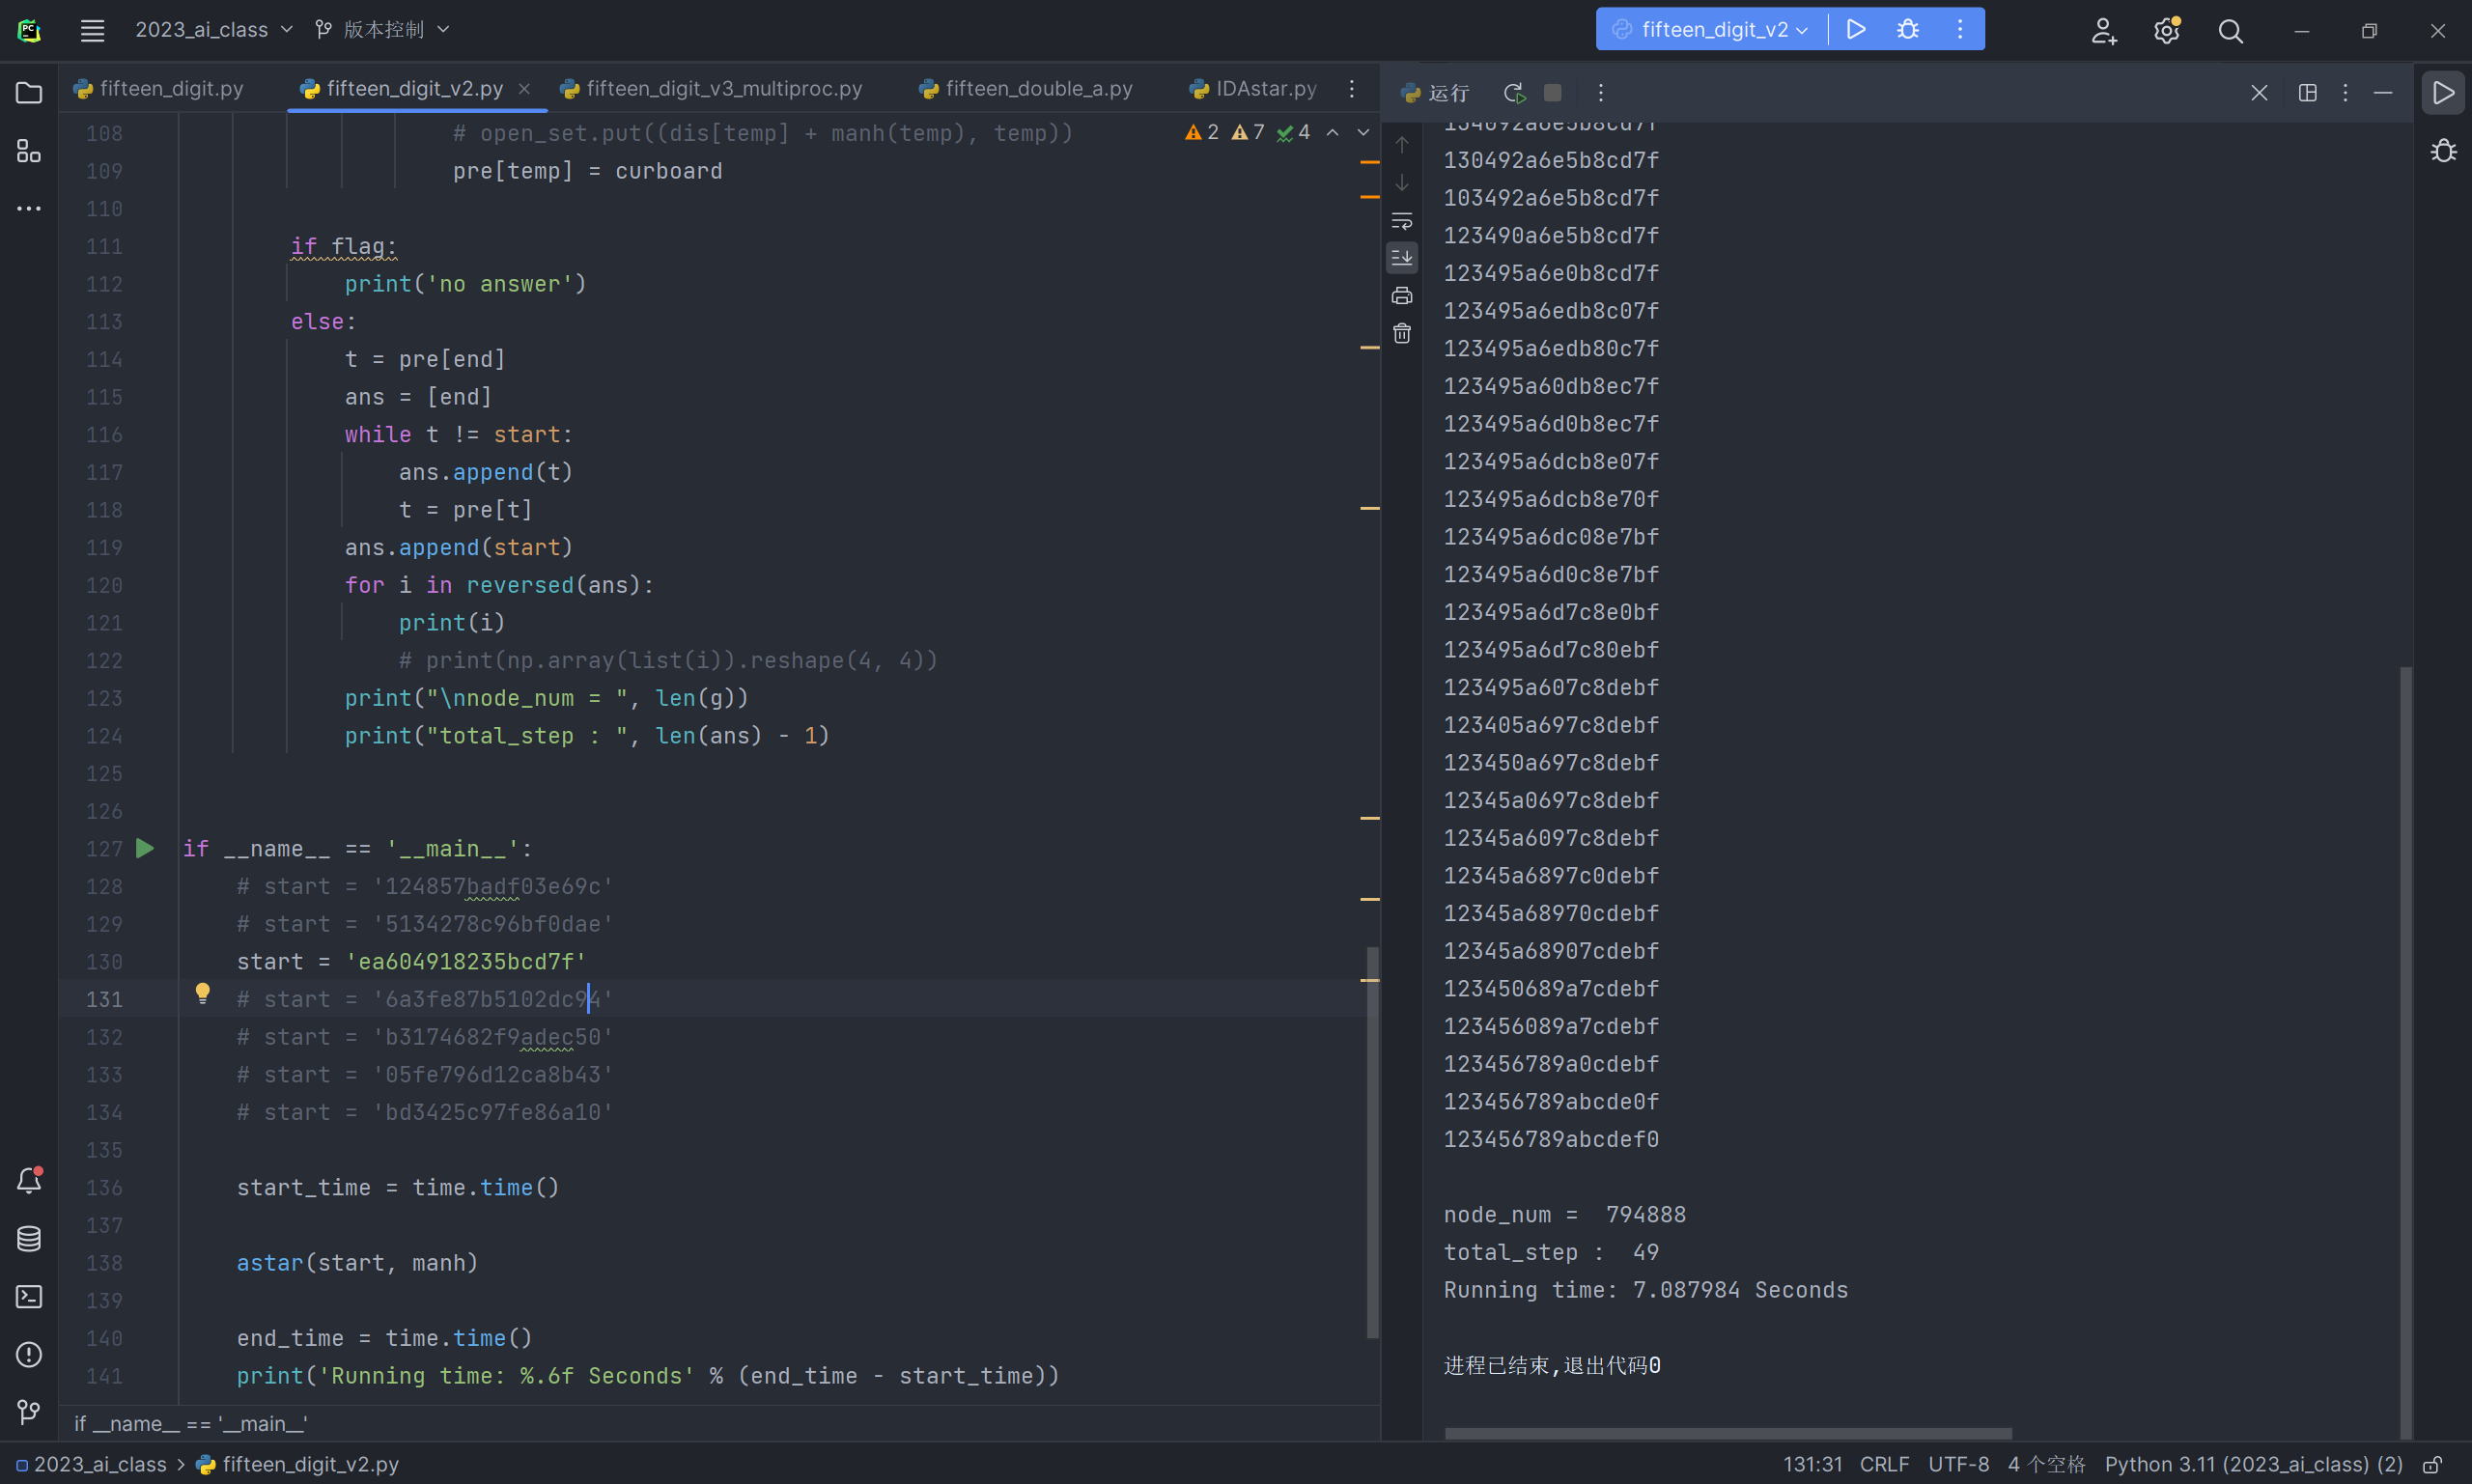Click the CRLF line separator indicator
The width and height of the screenshot is (2472, 1484).
(x=1884, y=1464)
